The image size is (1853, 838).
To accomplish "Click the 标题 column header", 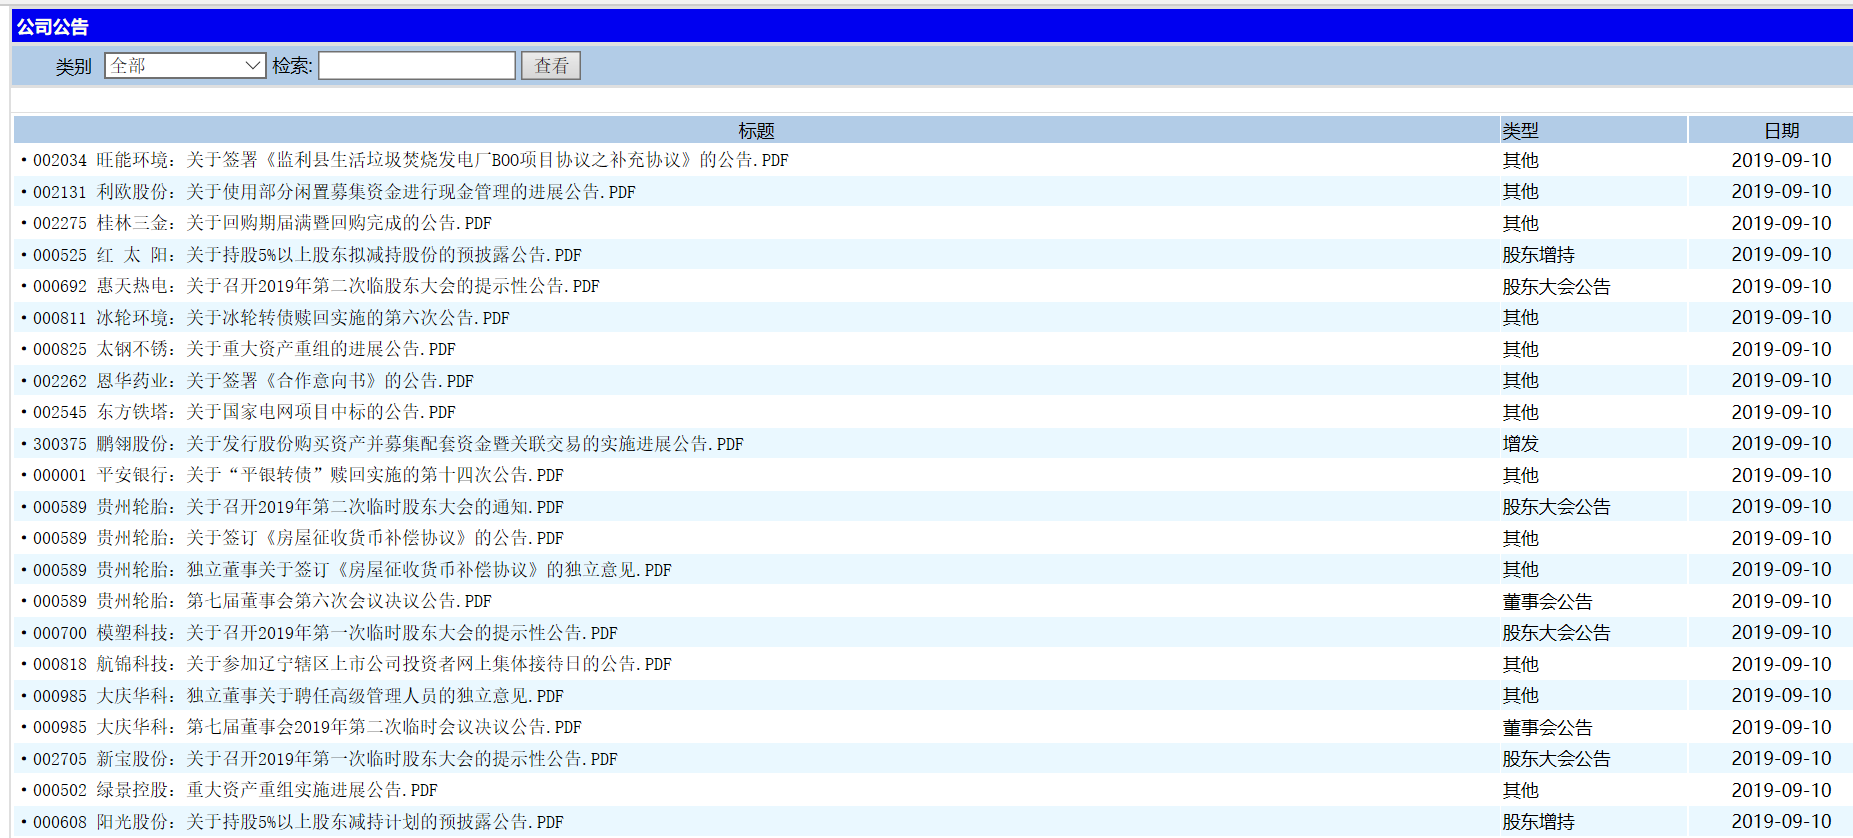I will point(756,131).
